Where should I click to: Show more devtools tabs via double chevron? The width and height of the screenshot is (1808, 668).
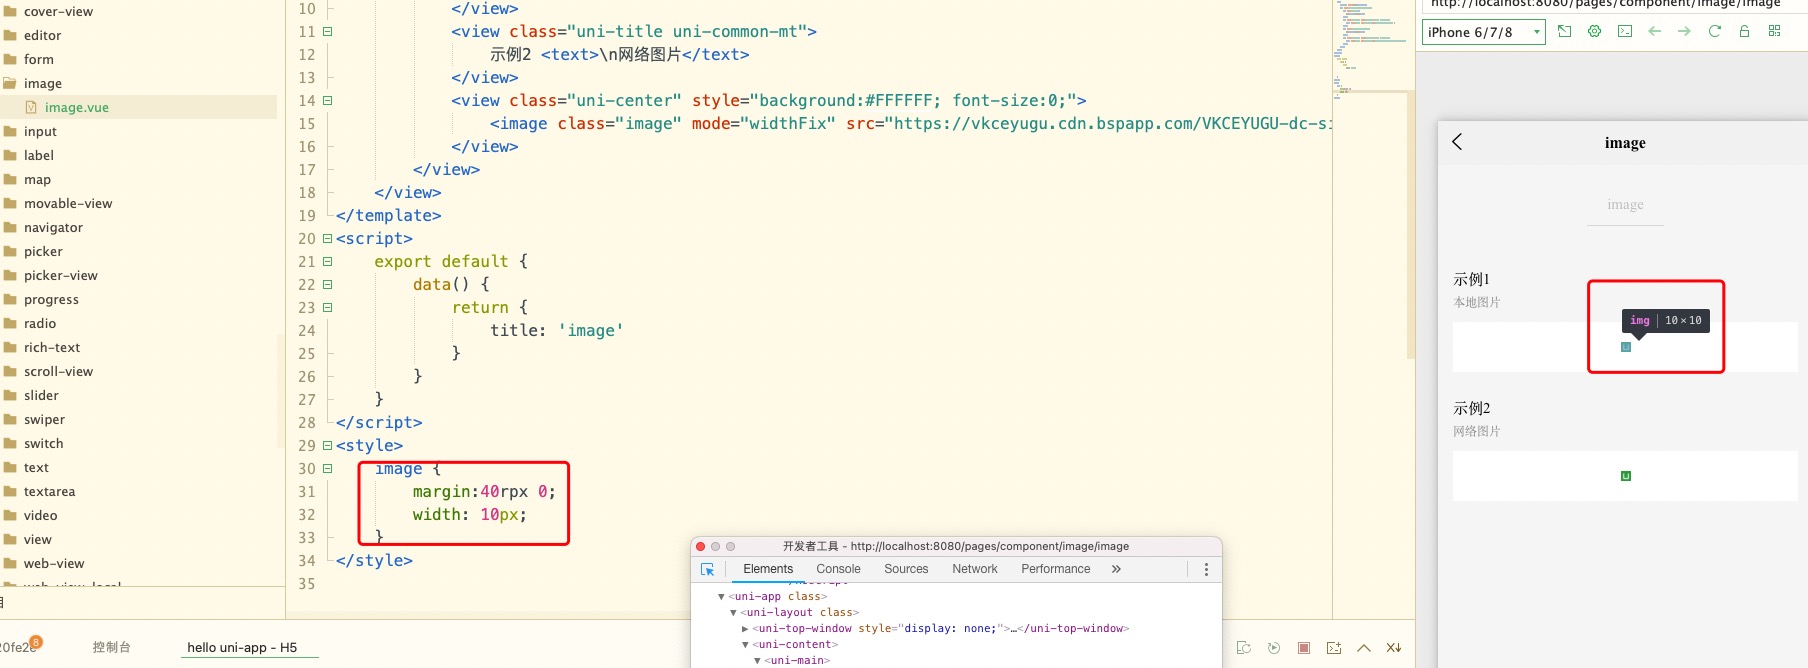[1116, 569]
